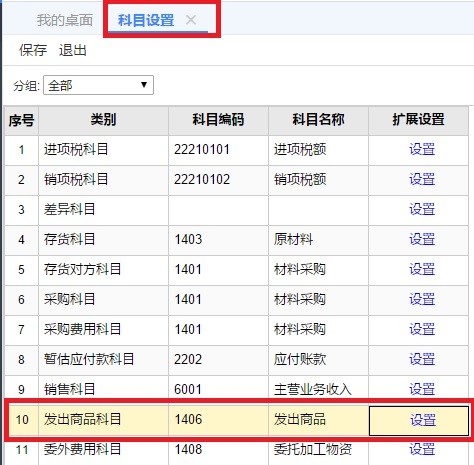Click account name 应付账款
474x465 pixels.
coord(300,359)
